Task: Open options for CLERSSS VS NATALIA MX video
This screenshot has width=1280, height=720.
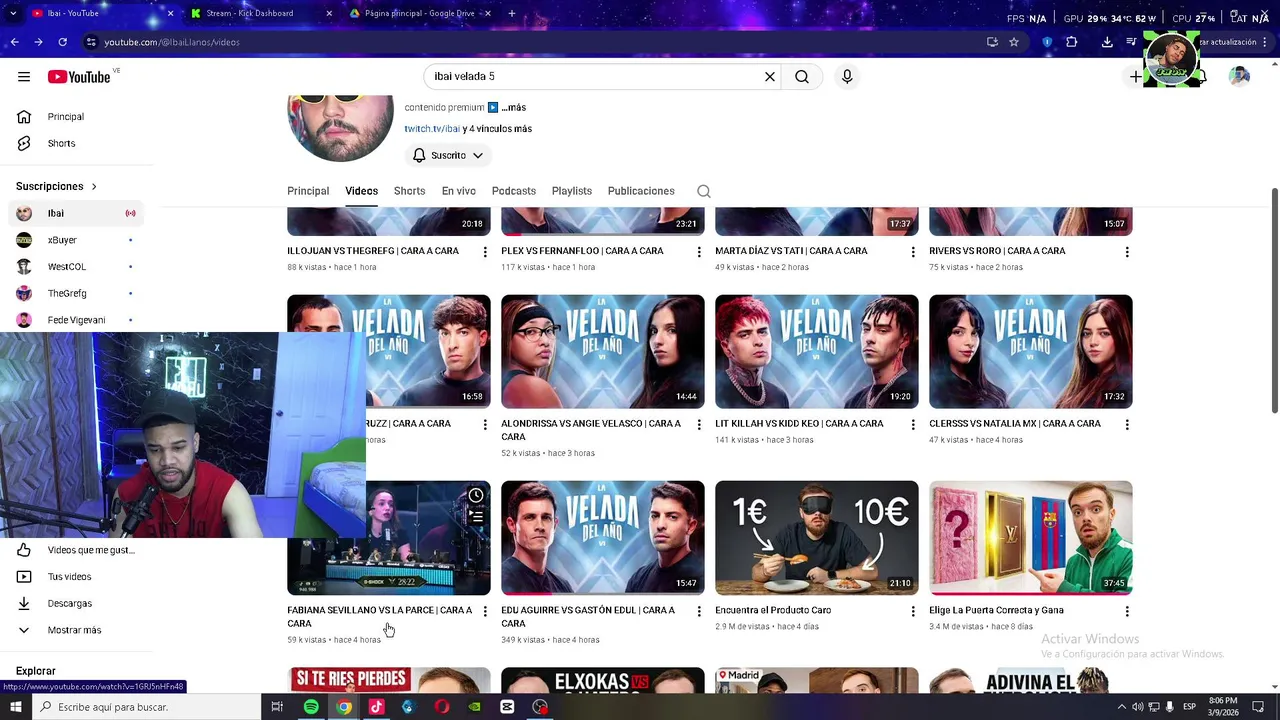Action: coord(1127,425)
